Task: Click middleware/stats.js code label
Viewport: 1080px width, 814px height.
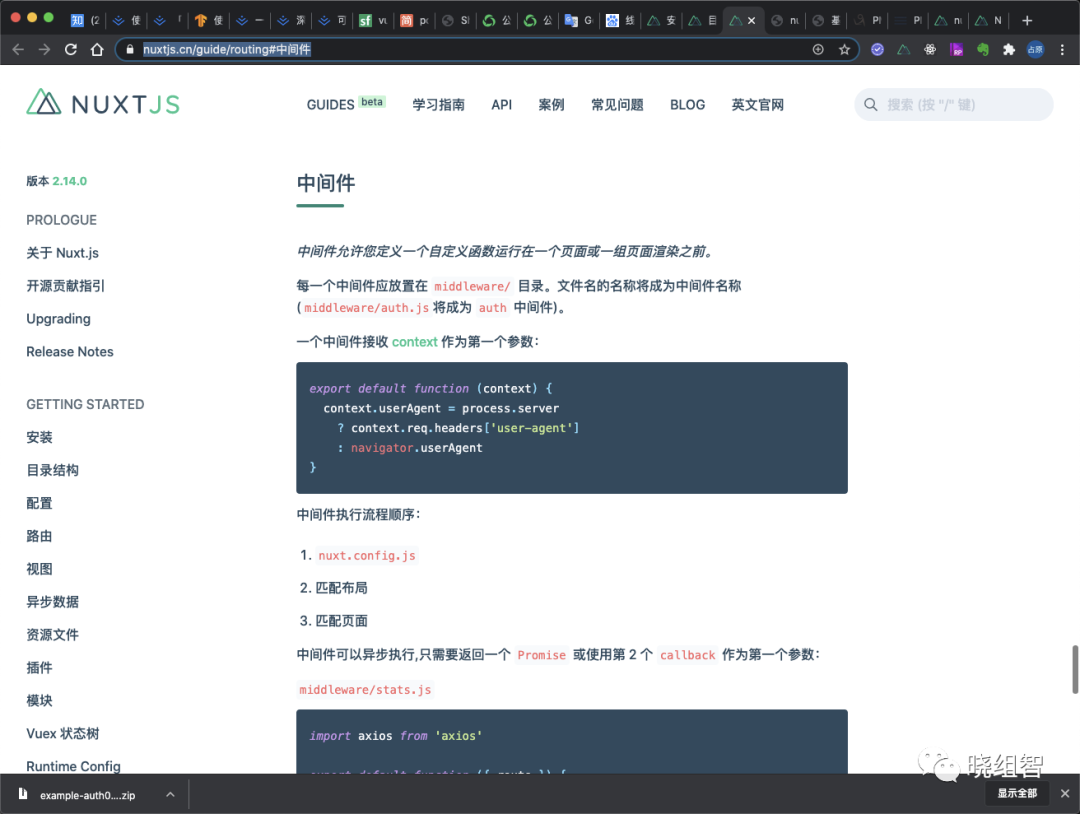Action: pos(365,690)
